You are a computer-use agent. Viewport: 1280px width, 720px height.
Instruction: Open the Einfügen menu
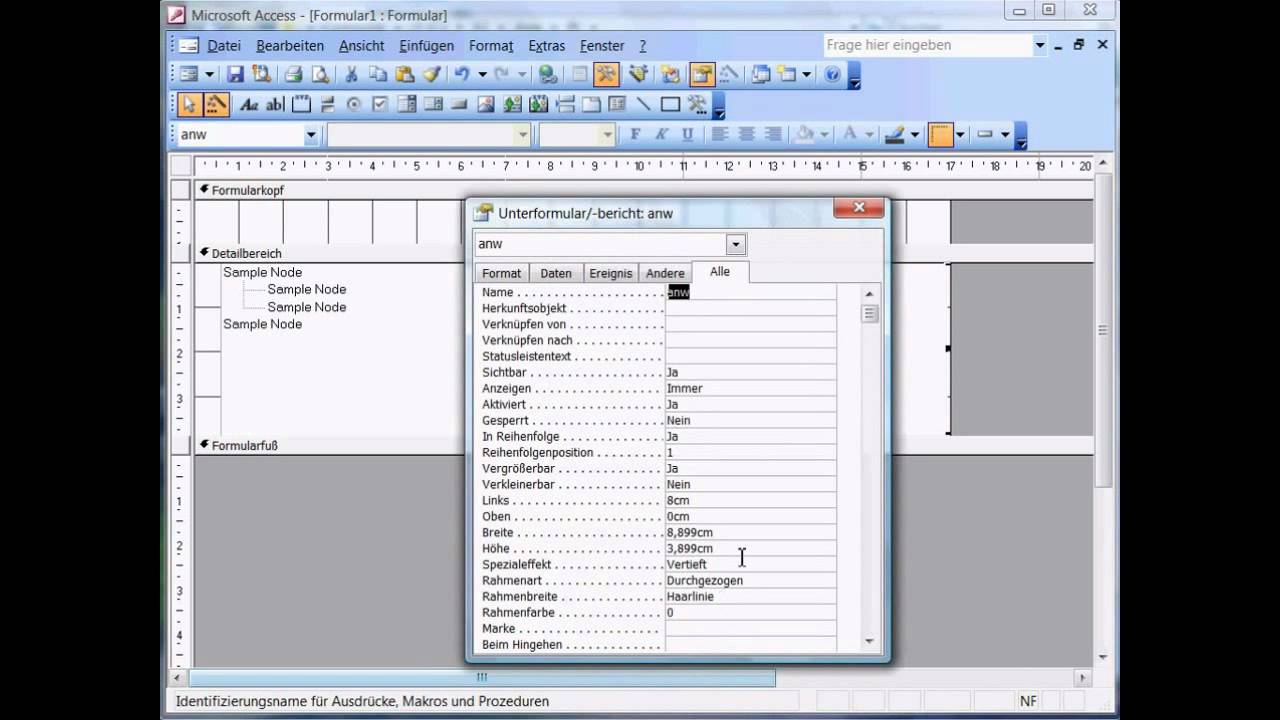[x=426, y=46]
